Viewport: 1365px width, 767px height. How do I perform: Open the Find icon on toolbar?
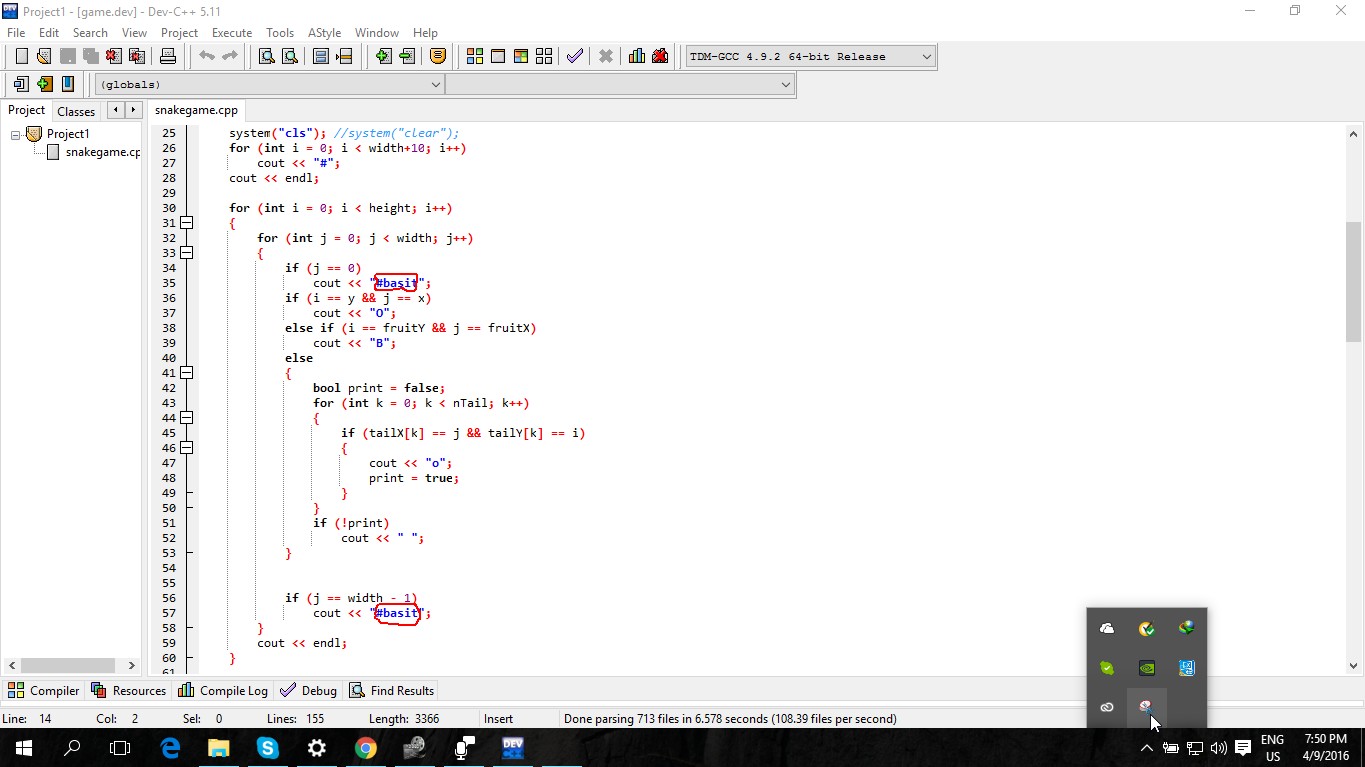click(266, 56)
